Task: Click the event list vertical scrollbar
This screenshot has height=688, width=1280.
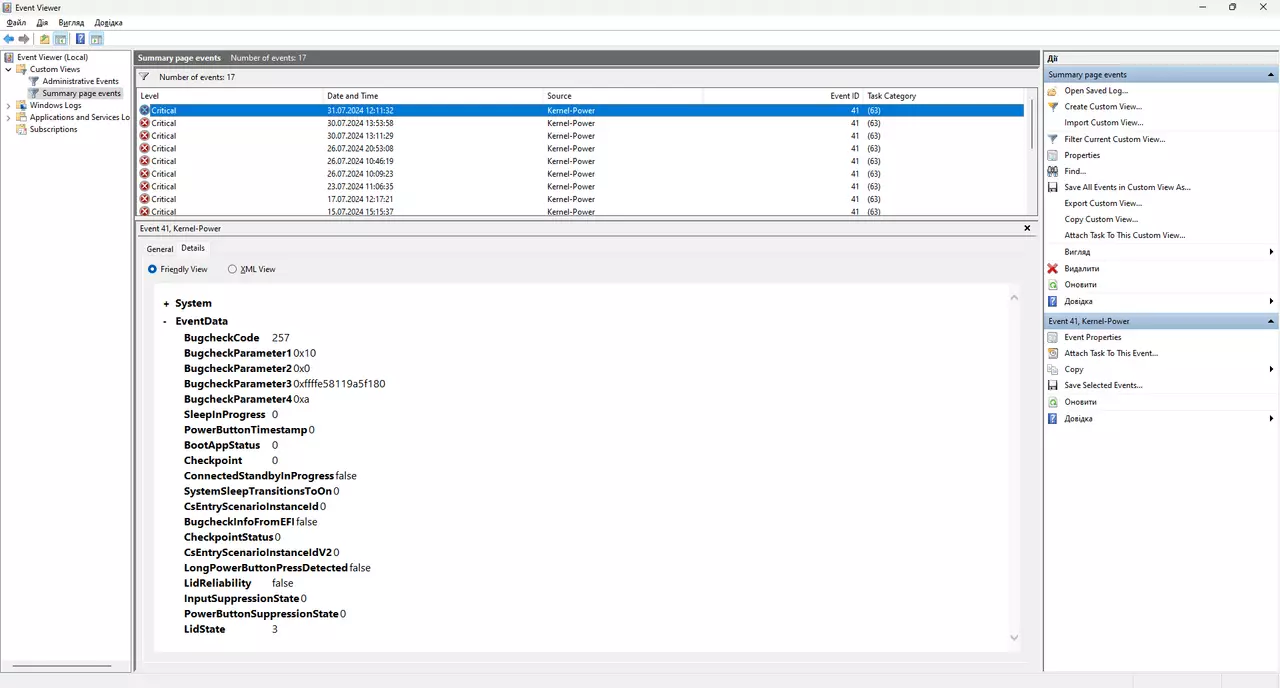Action: (x=1030, y=160)
